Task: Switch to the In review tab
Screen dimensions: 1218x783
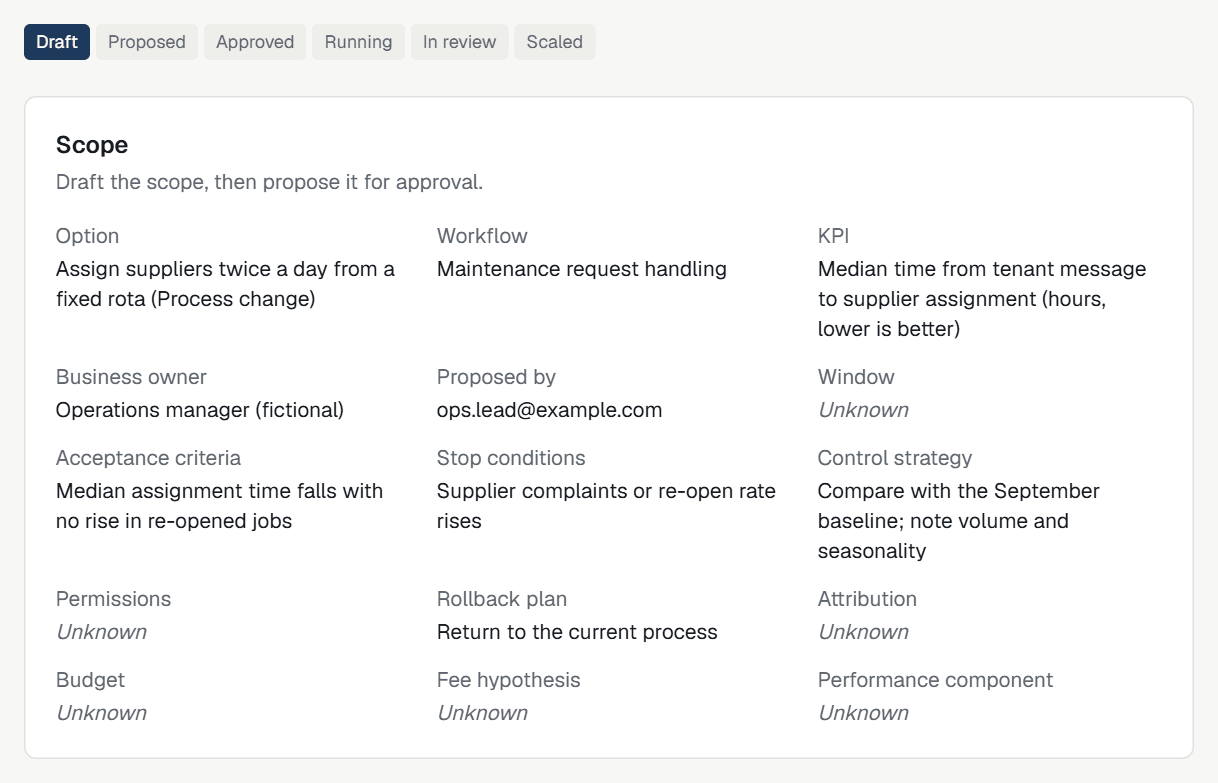Action: [x=459, y=42]
